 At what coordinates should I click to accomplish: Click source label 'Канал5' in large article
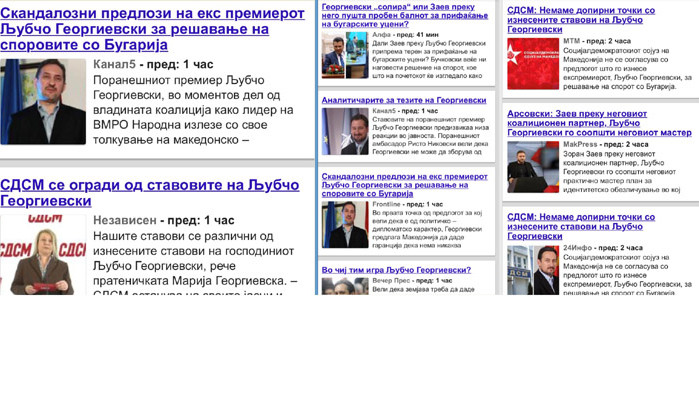[x=114, y=64]
